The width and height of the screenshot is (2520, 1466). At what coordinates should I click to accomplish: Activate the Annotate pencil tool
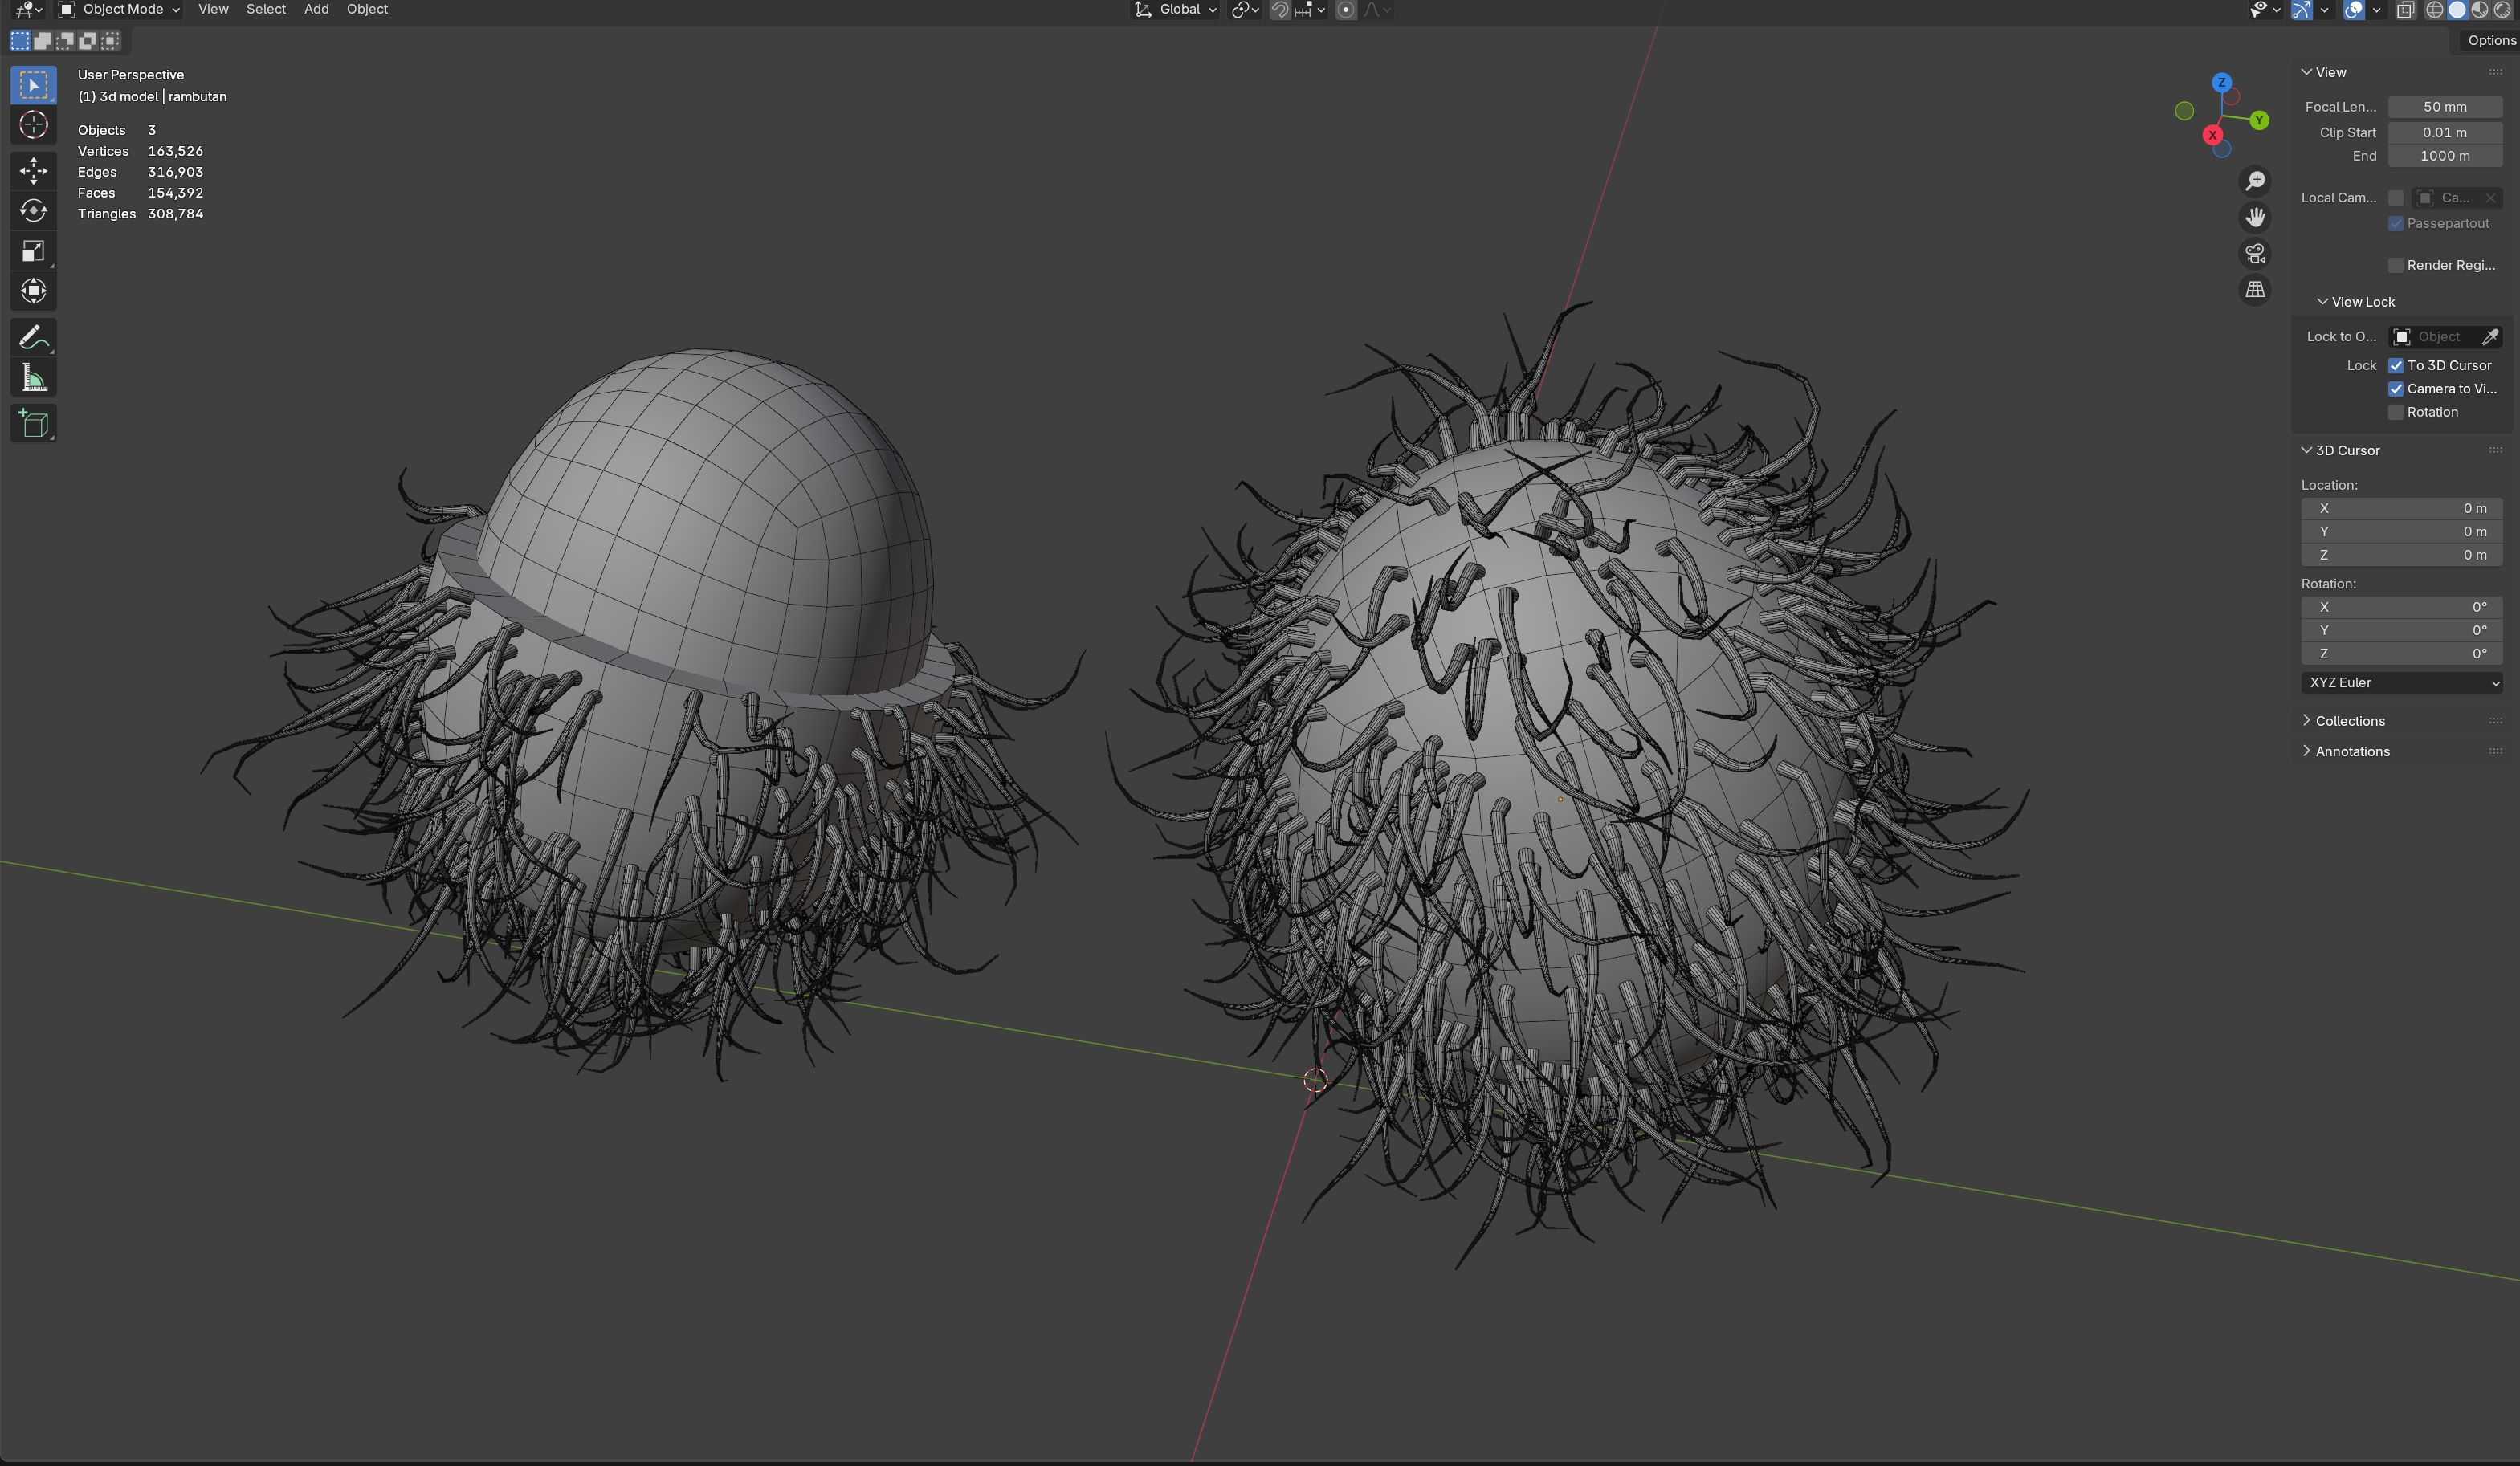[33, 337]
